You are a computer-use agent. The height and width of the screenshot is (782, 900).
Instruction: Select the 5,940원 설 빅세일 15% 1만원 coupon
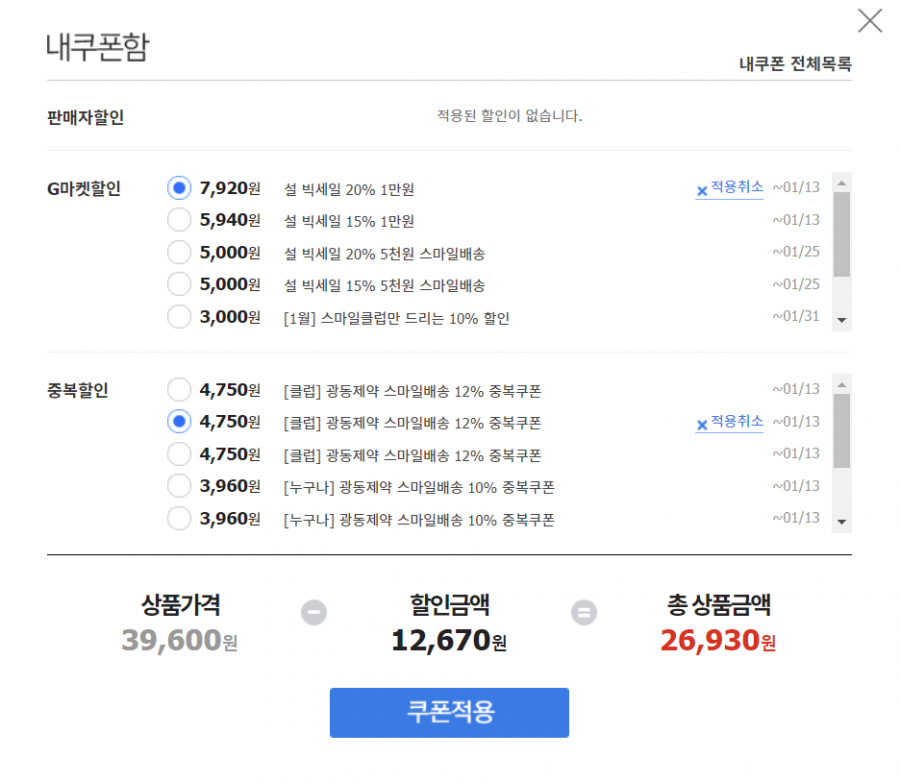179,220
